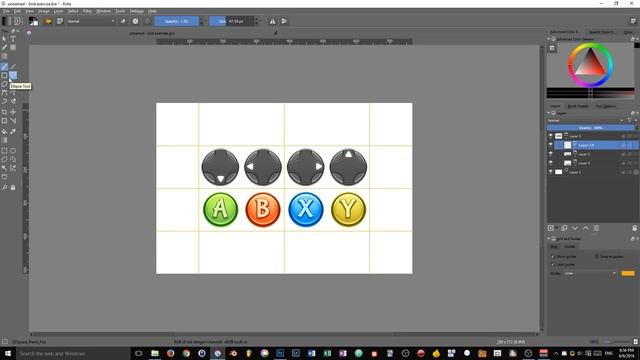Collapse the Advanced Color Selector docker

click(549, 39)
